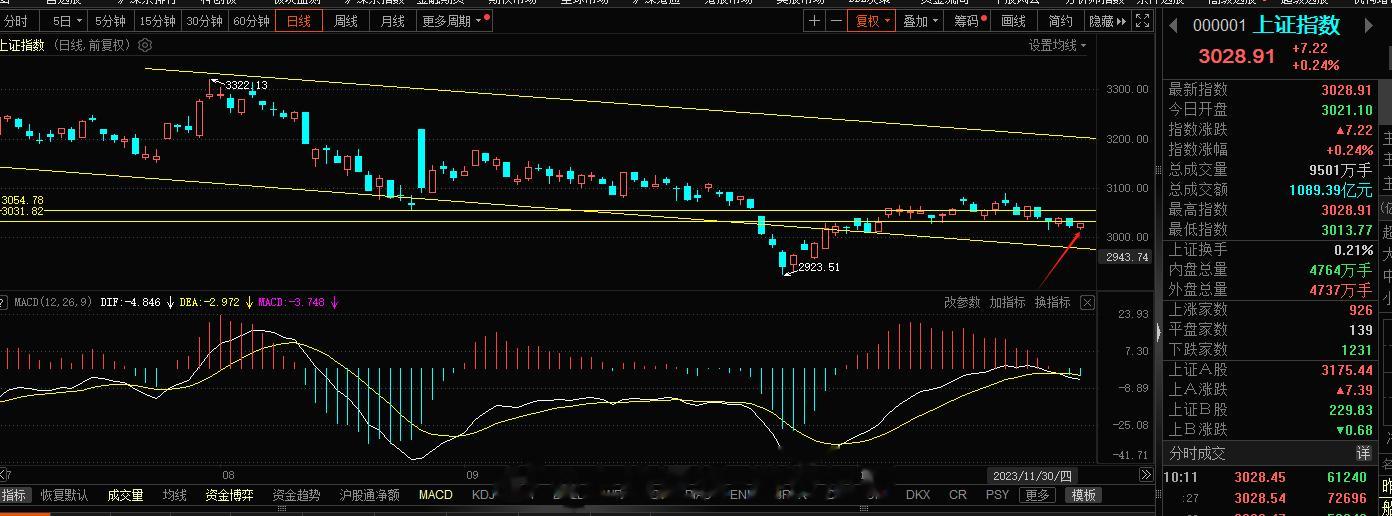The image size is (1392, 516).
Task: Switch to 周线 weekly chart
Action: coord(346,21)
